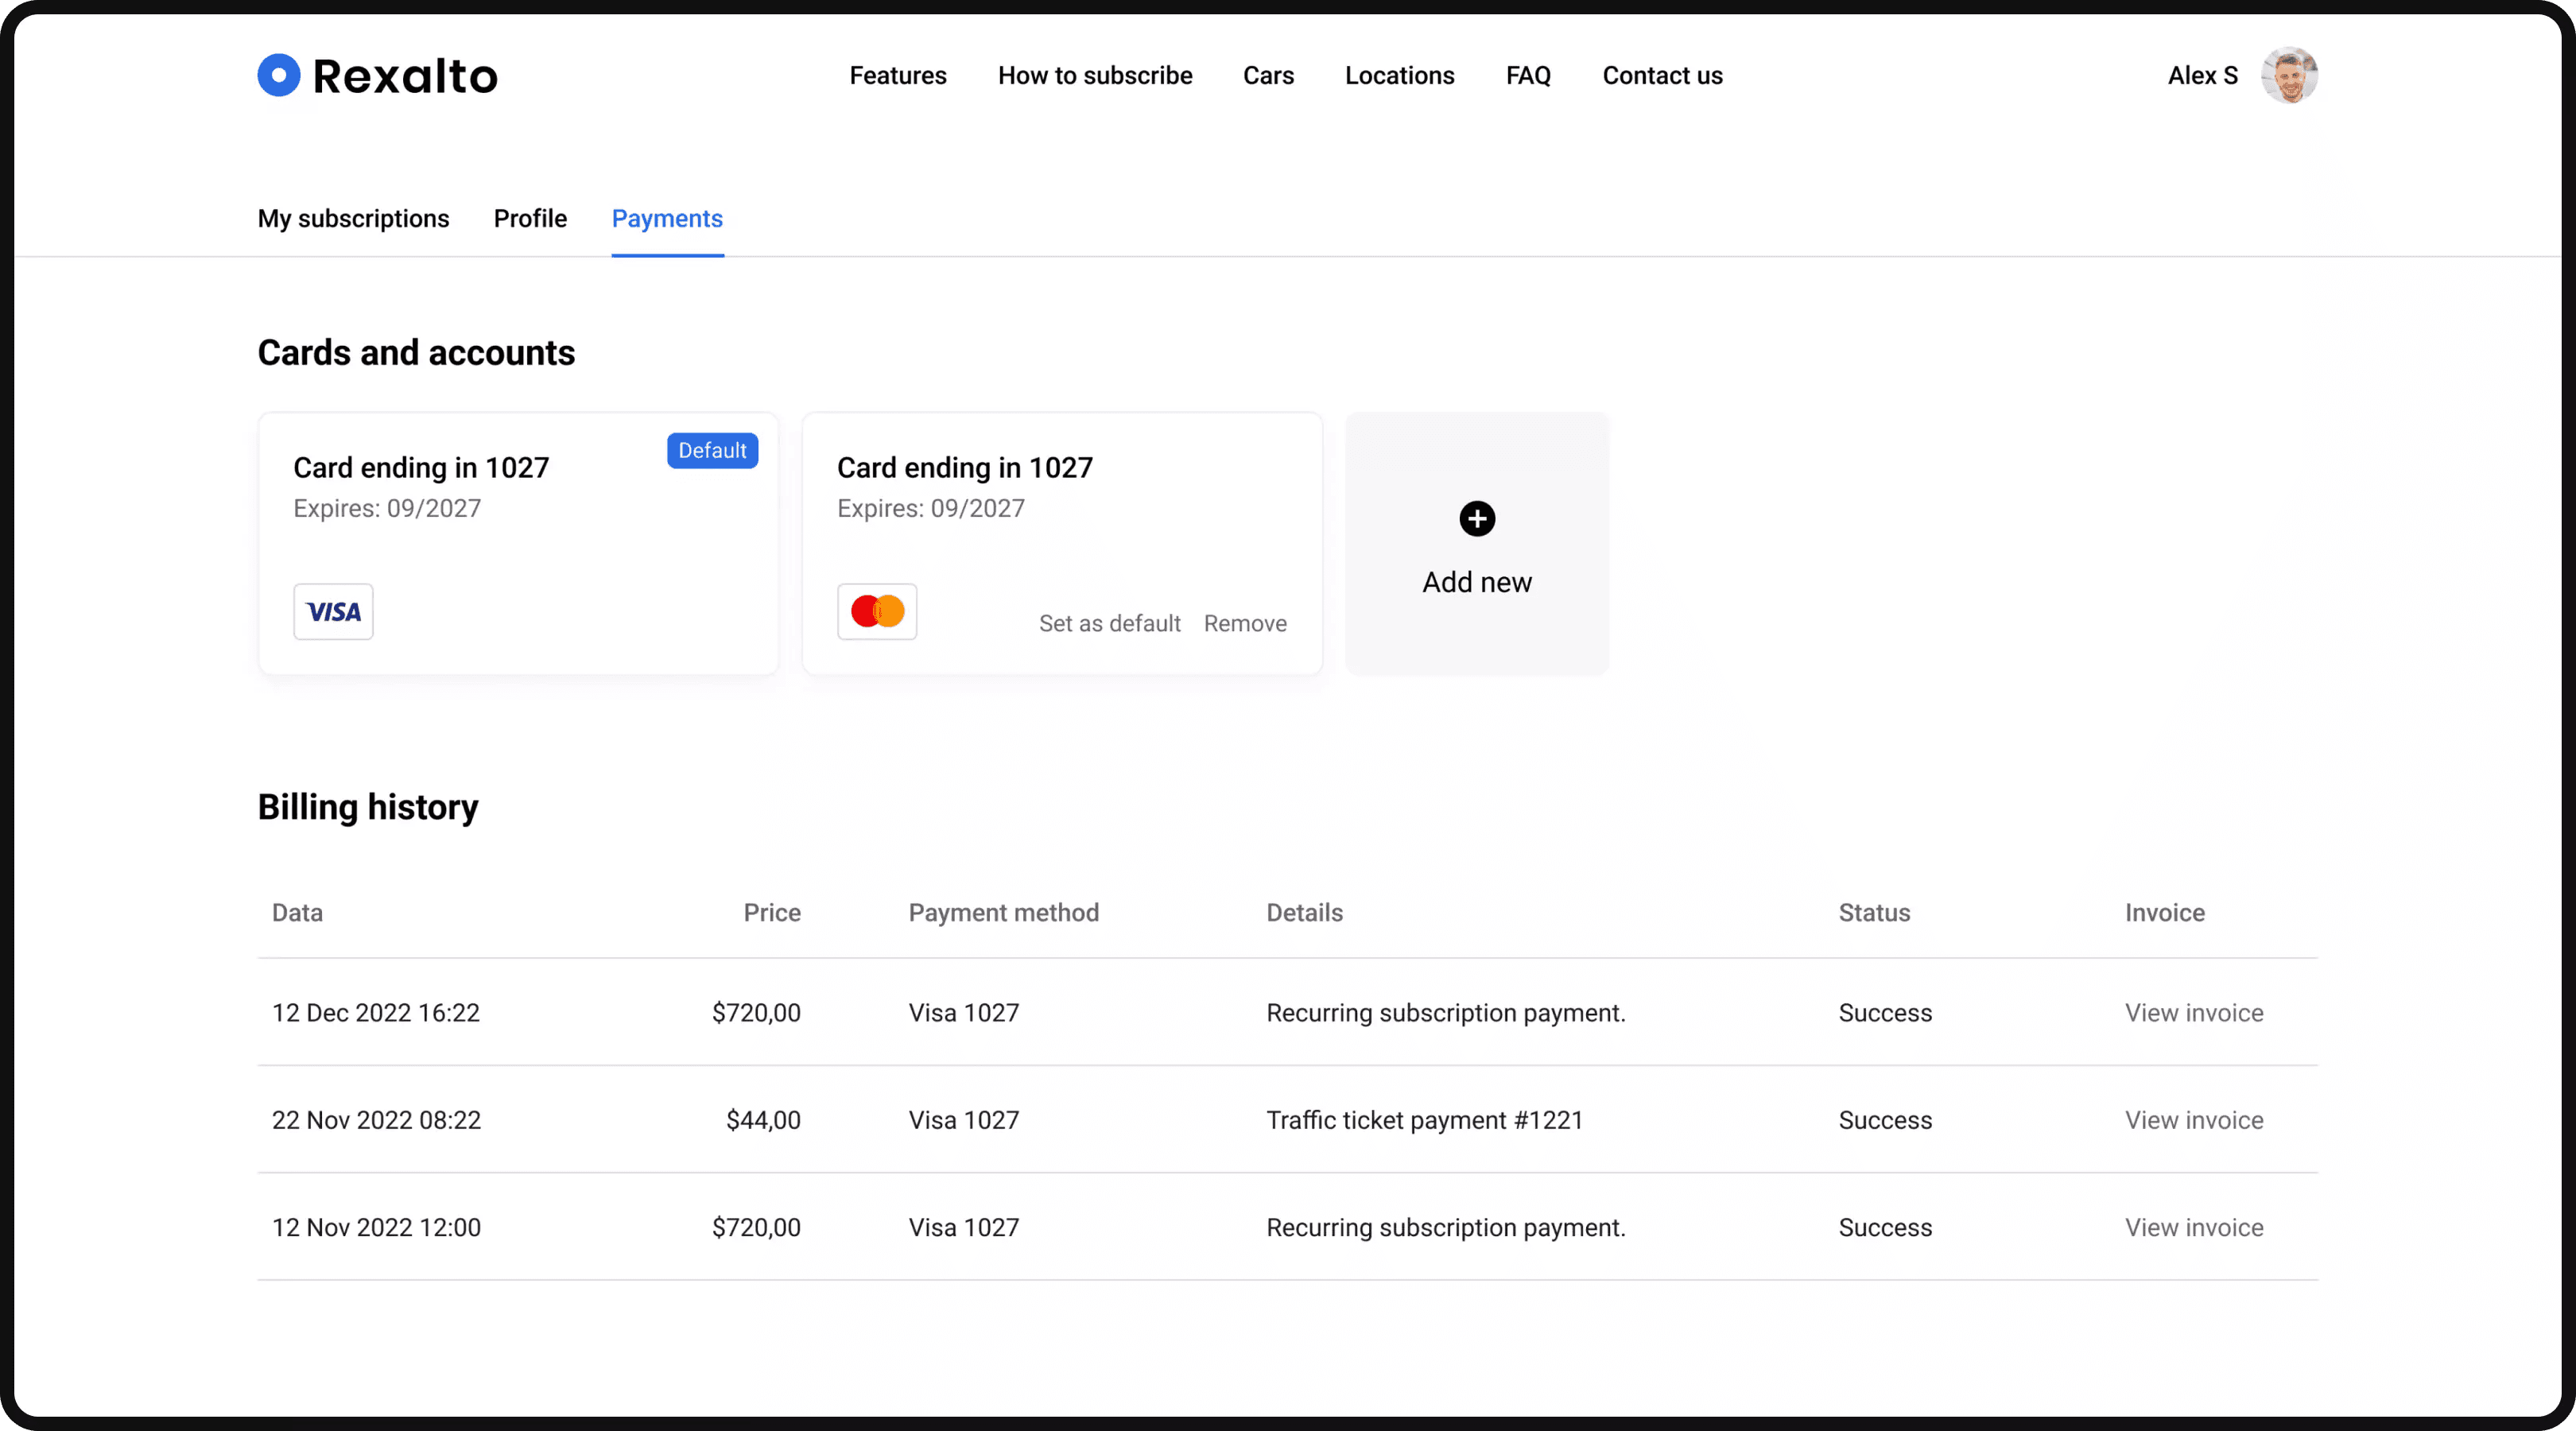
Task: Switch to the Profile tab
Action: [530, 219]
